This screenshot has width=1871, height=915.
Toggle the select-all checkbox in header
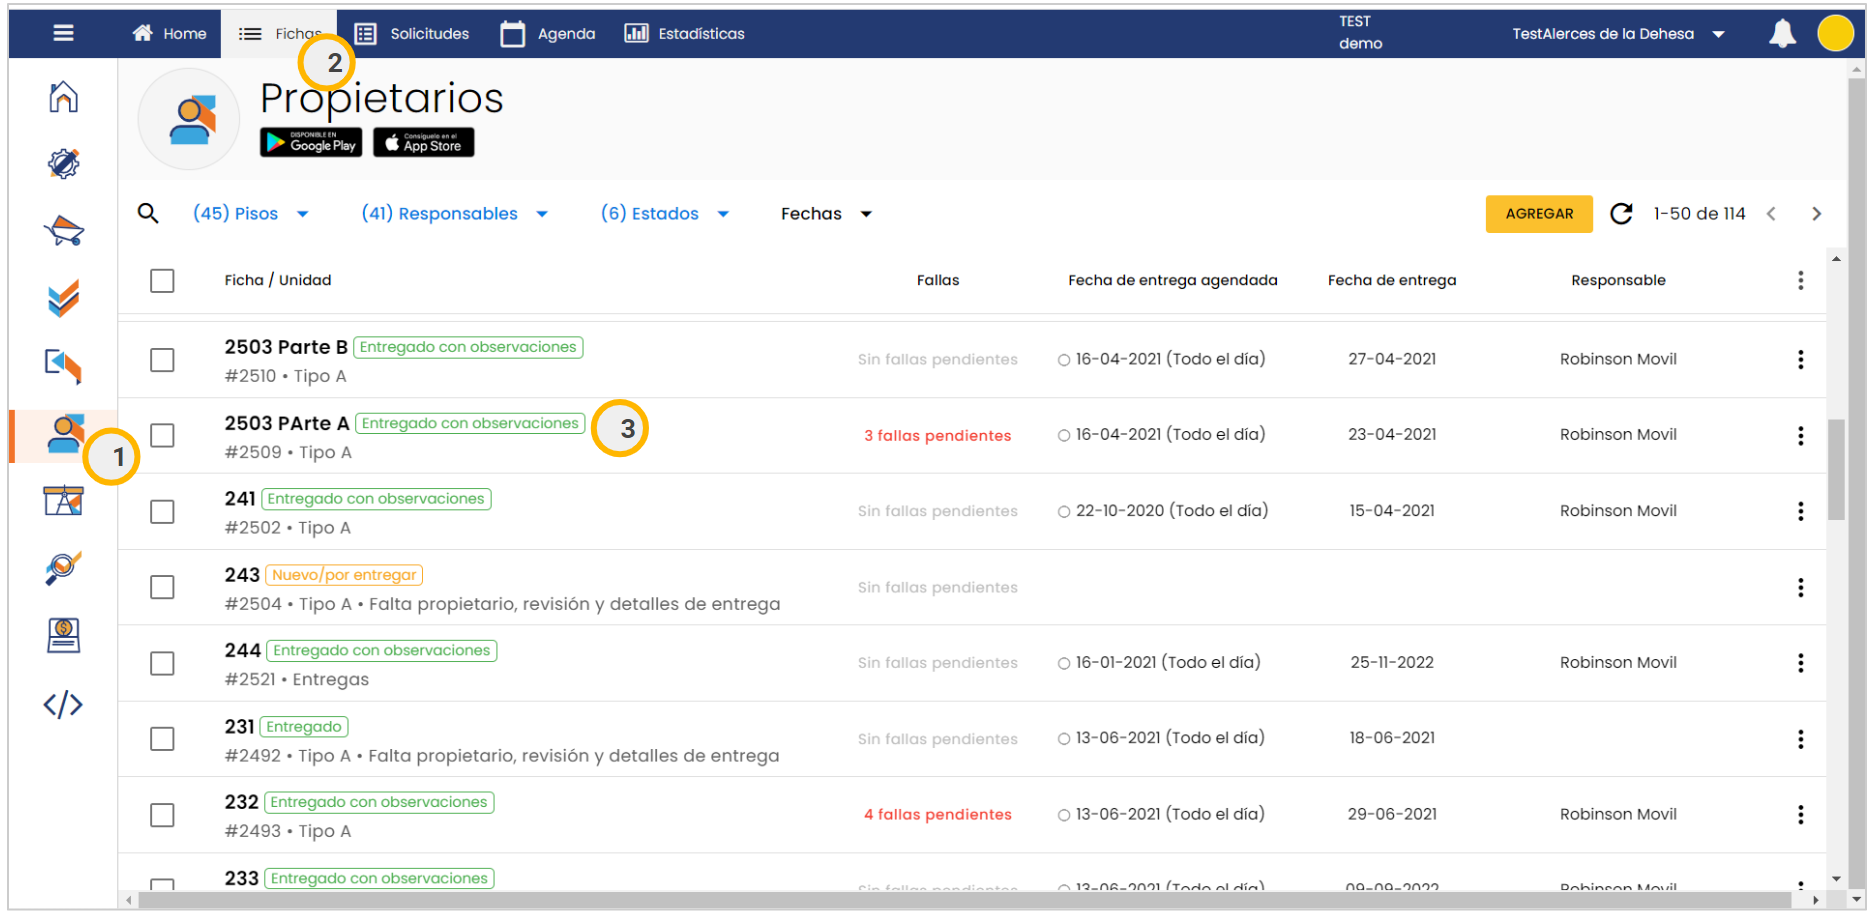(162, 281)
